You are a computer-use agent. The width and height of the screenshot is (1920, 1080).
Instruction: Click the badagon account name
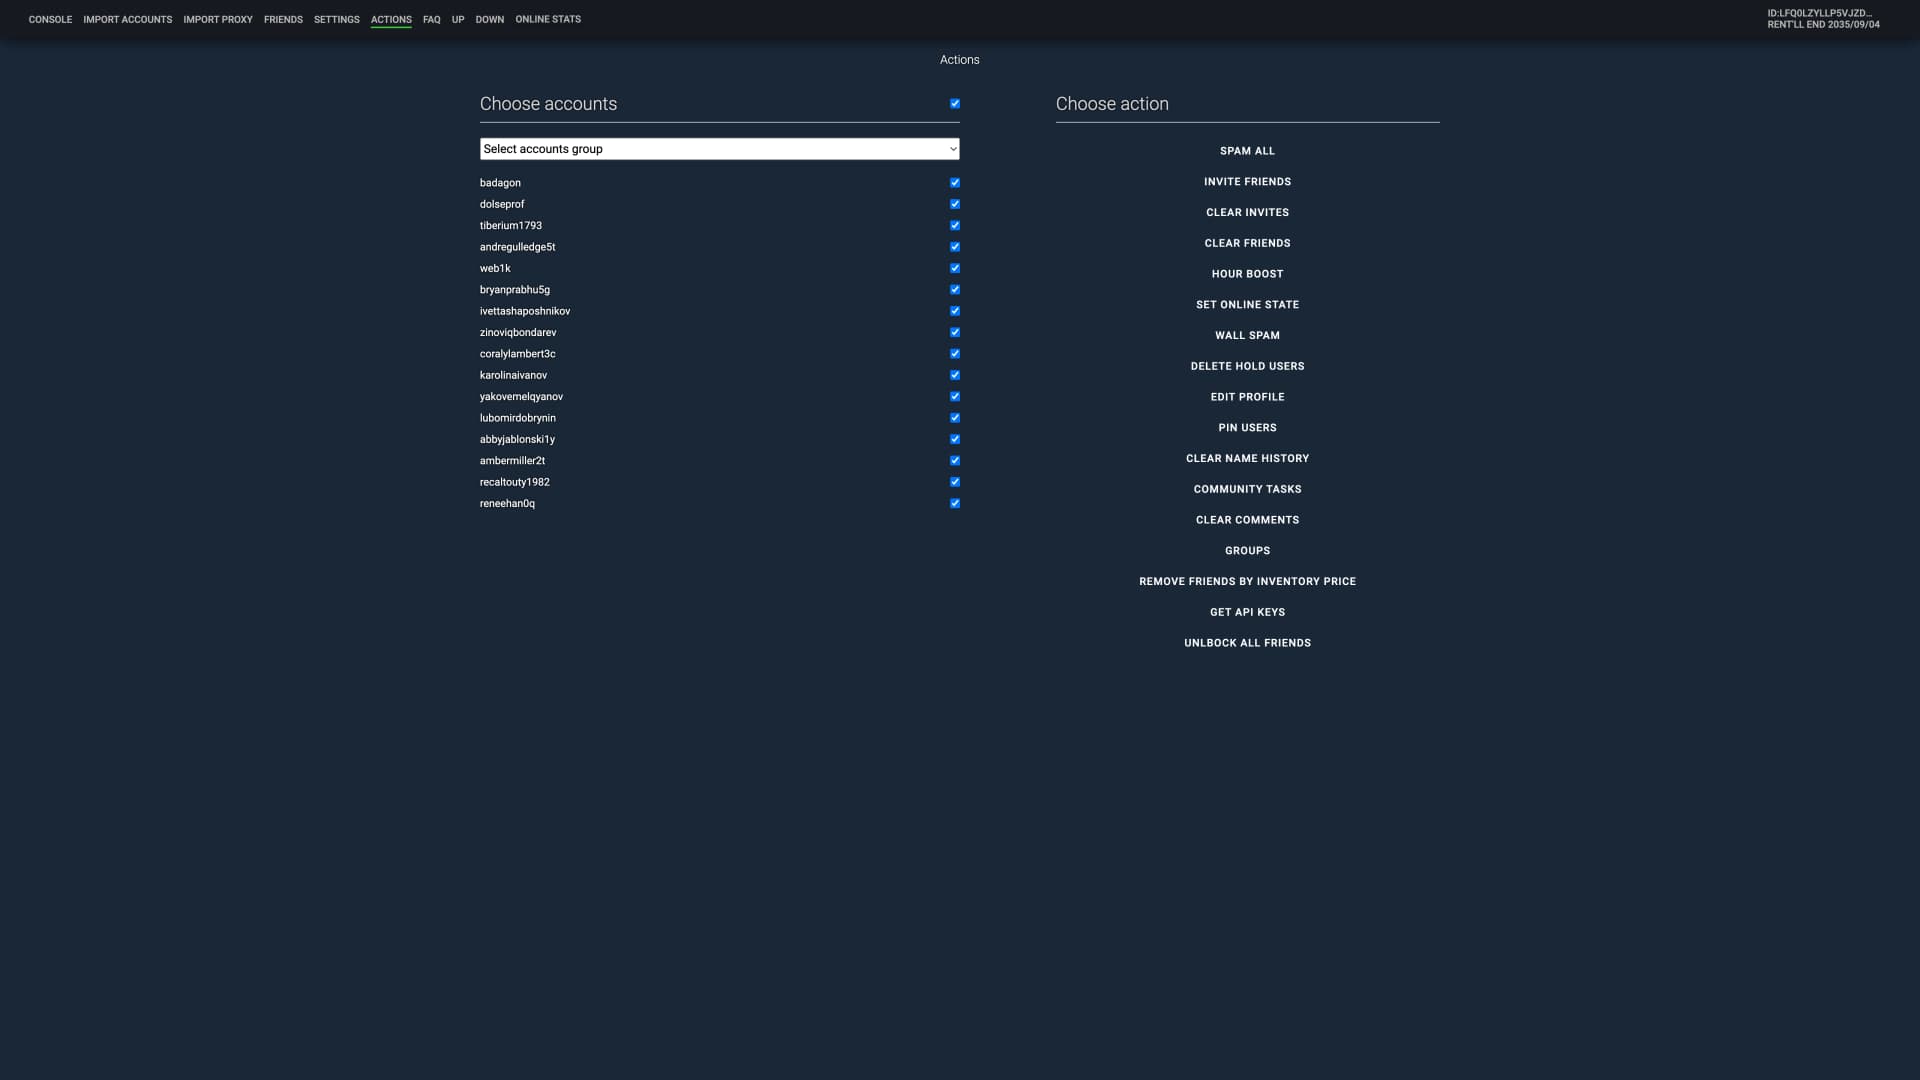pyautogui.click(x=500, y=183)
